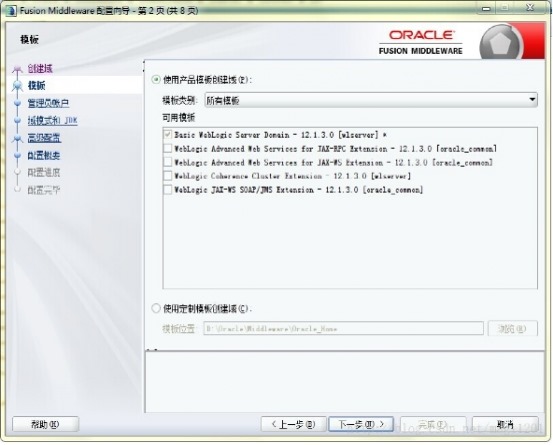Viewport: 553px width, 445px height.
Task: Check WebLogic JAX-WS SOAP/JMS Extension
Action: tap(168, 189)
